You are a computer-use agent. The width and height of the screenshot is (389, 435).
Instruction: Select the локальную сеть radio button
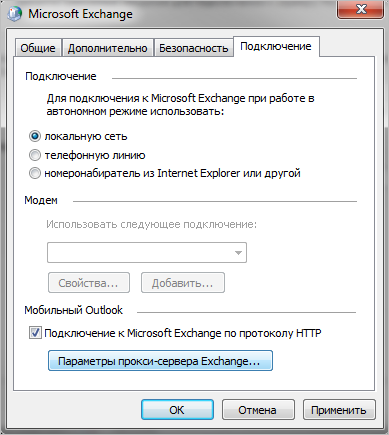[x=35, y=136]
